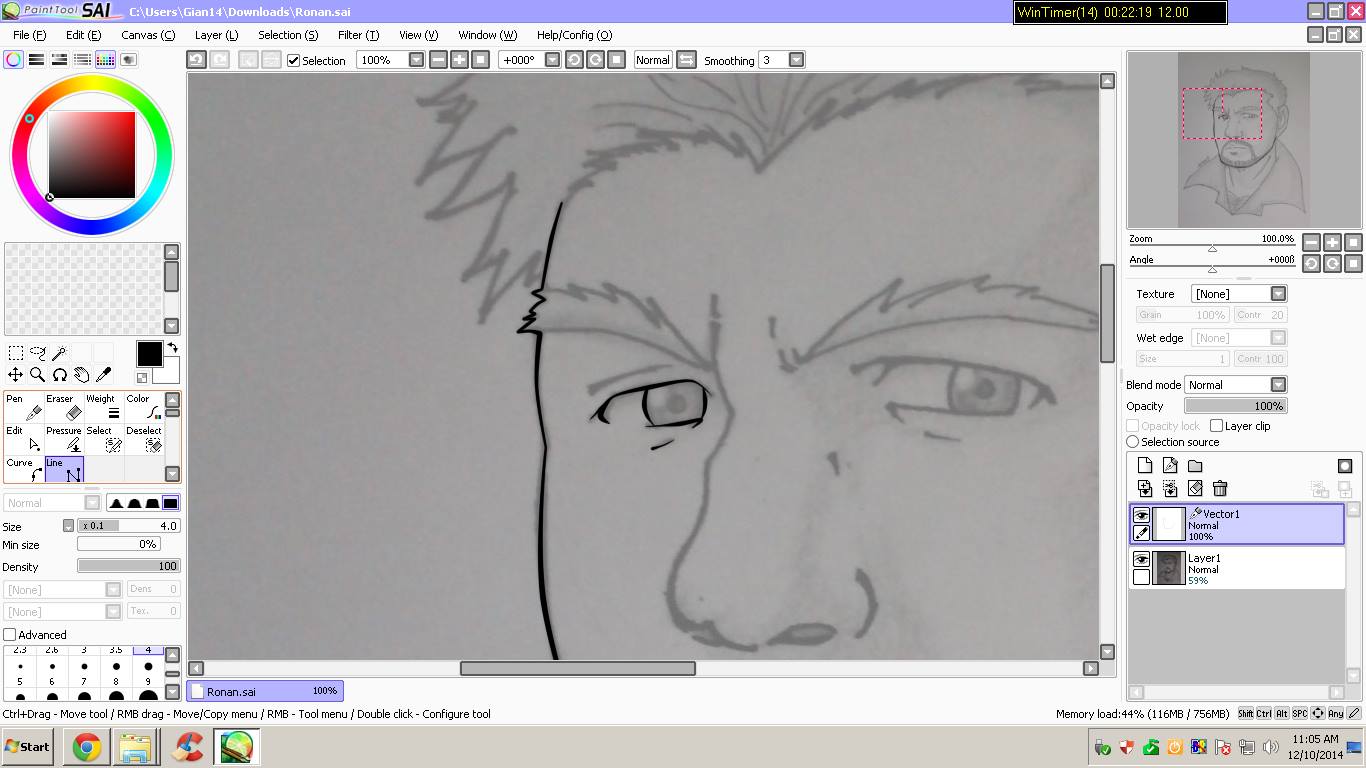The image size is (1366, 768).
Task: Click the navigator thumbnail preview
Action: 1244,140
